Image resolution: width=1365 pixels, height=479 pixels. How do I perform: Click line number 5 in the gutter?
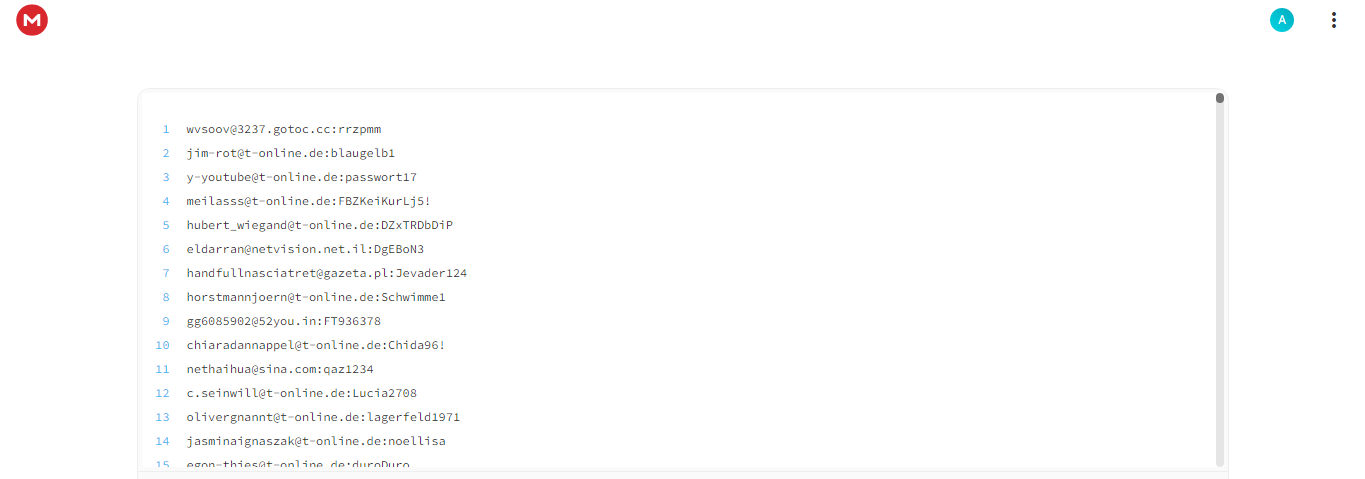click(166, 225)
